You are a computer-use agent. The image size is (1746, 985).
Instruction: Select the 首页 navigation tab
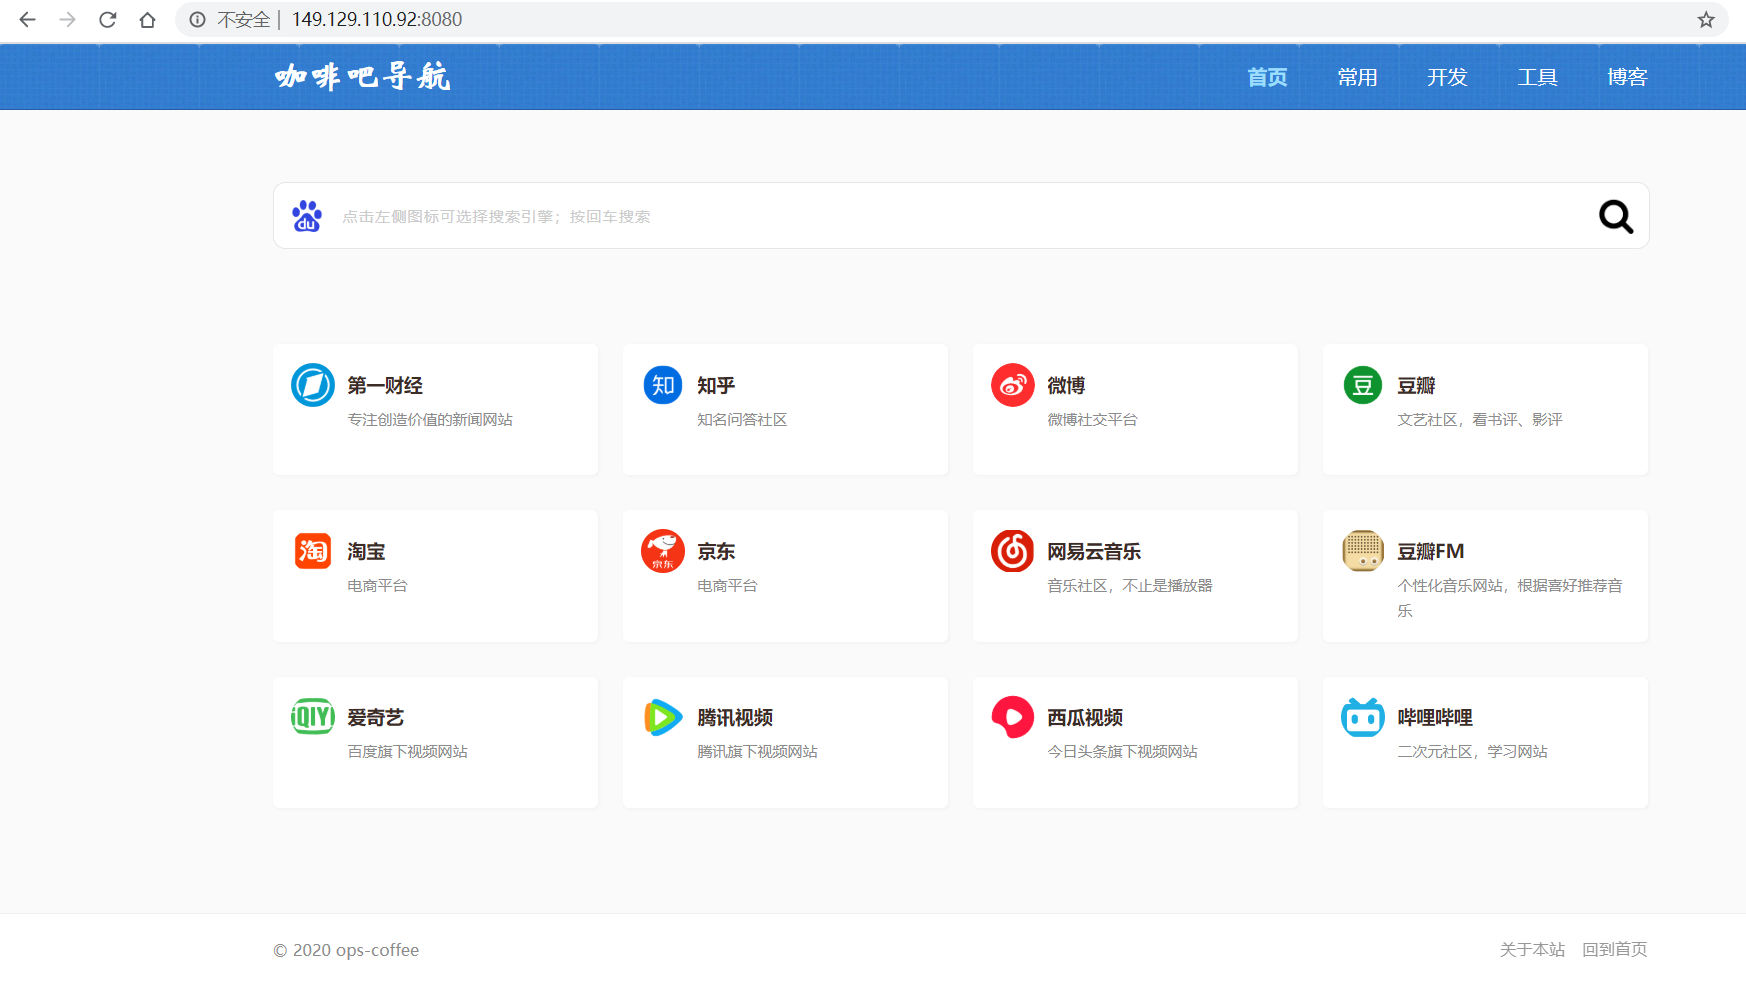coord(1267,77)
